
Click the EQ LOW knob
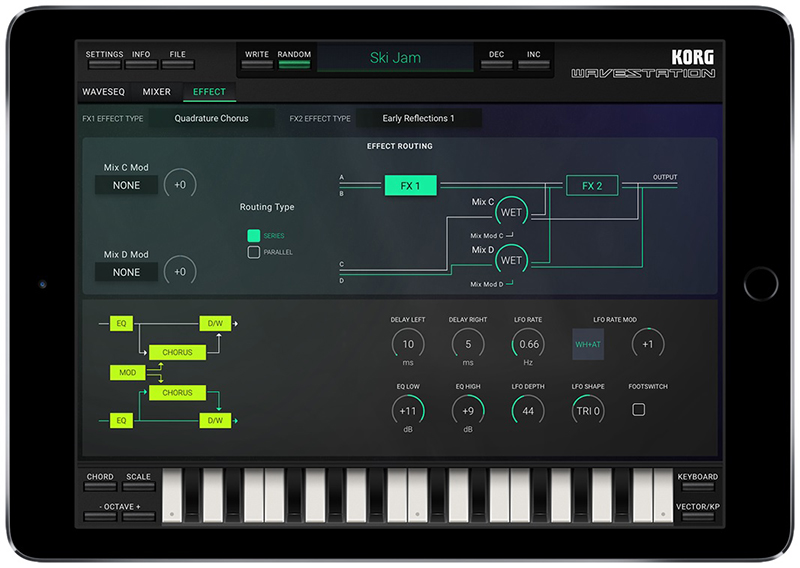(408, 411)
